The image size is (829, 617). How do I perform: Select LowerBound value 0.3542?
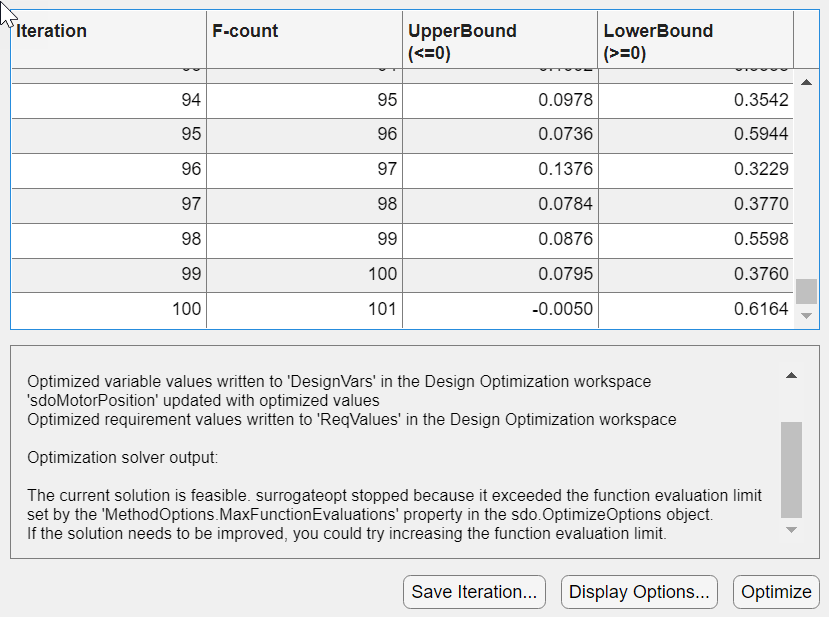[696, 100]
